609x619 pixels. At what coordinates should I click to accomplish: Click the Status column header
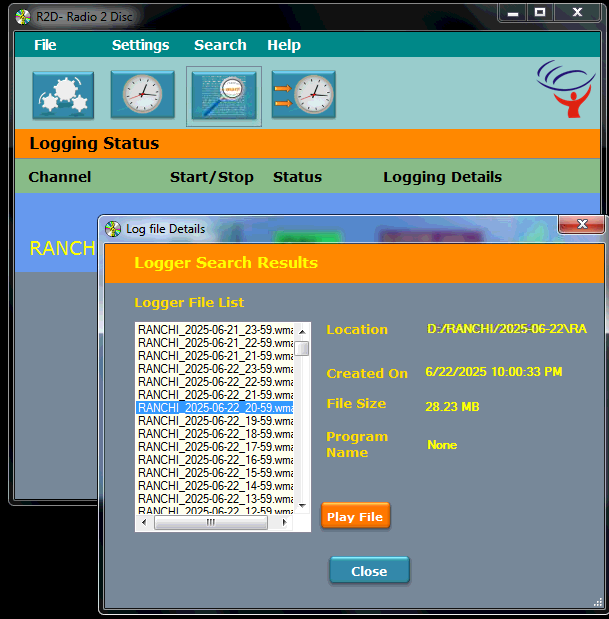click(297, 177)
